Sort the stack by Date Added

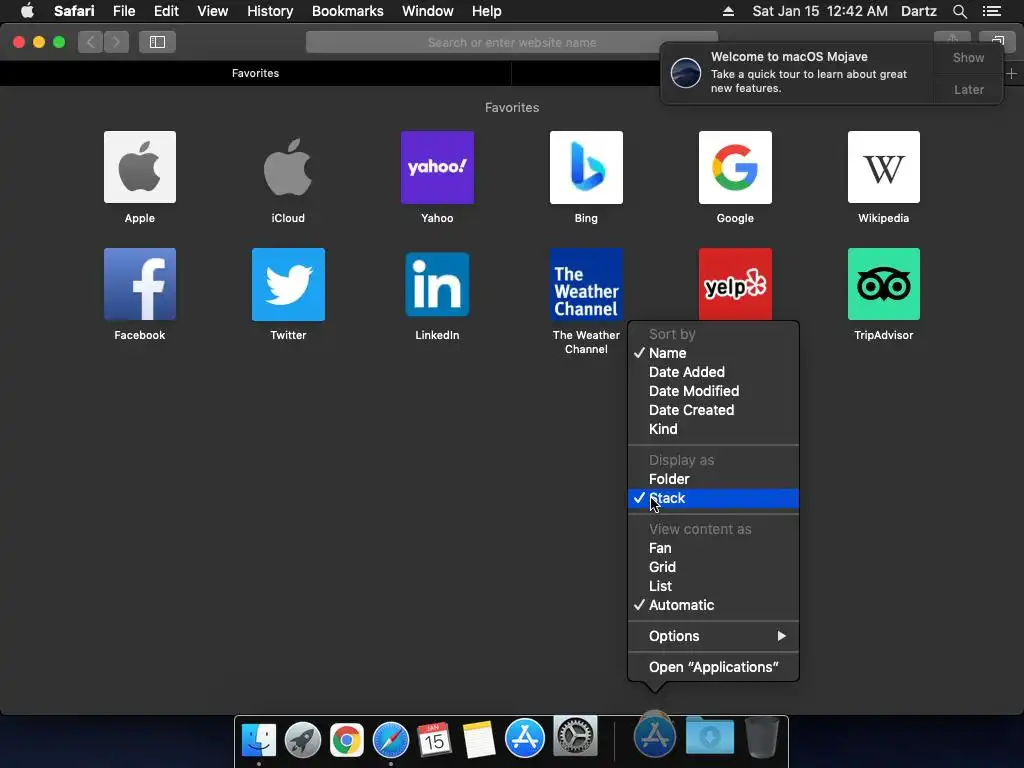pyautogui.click(x=713, y=372)
